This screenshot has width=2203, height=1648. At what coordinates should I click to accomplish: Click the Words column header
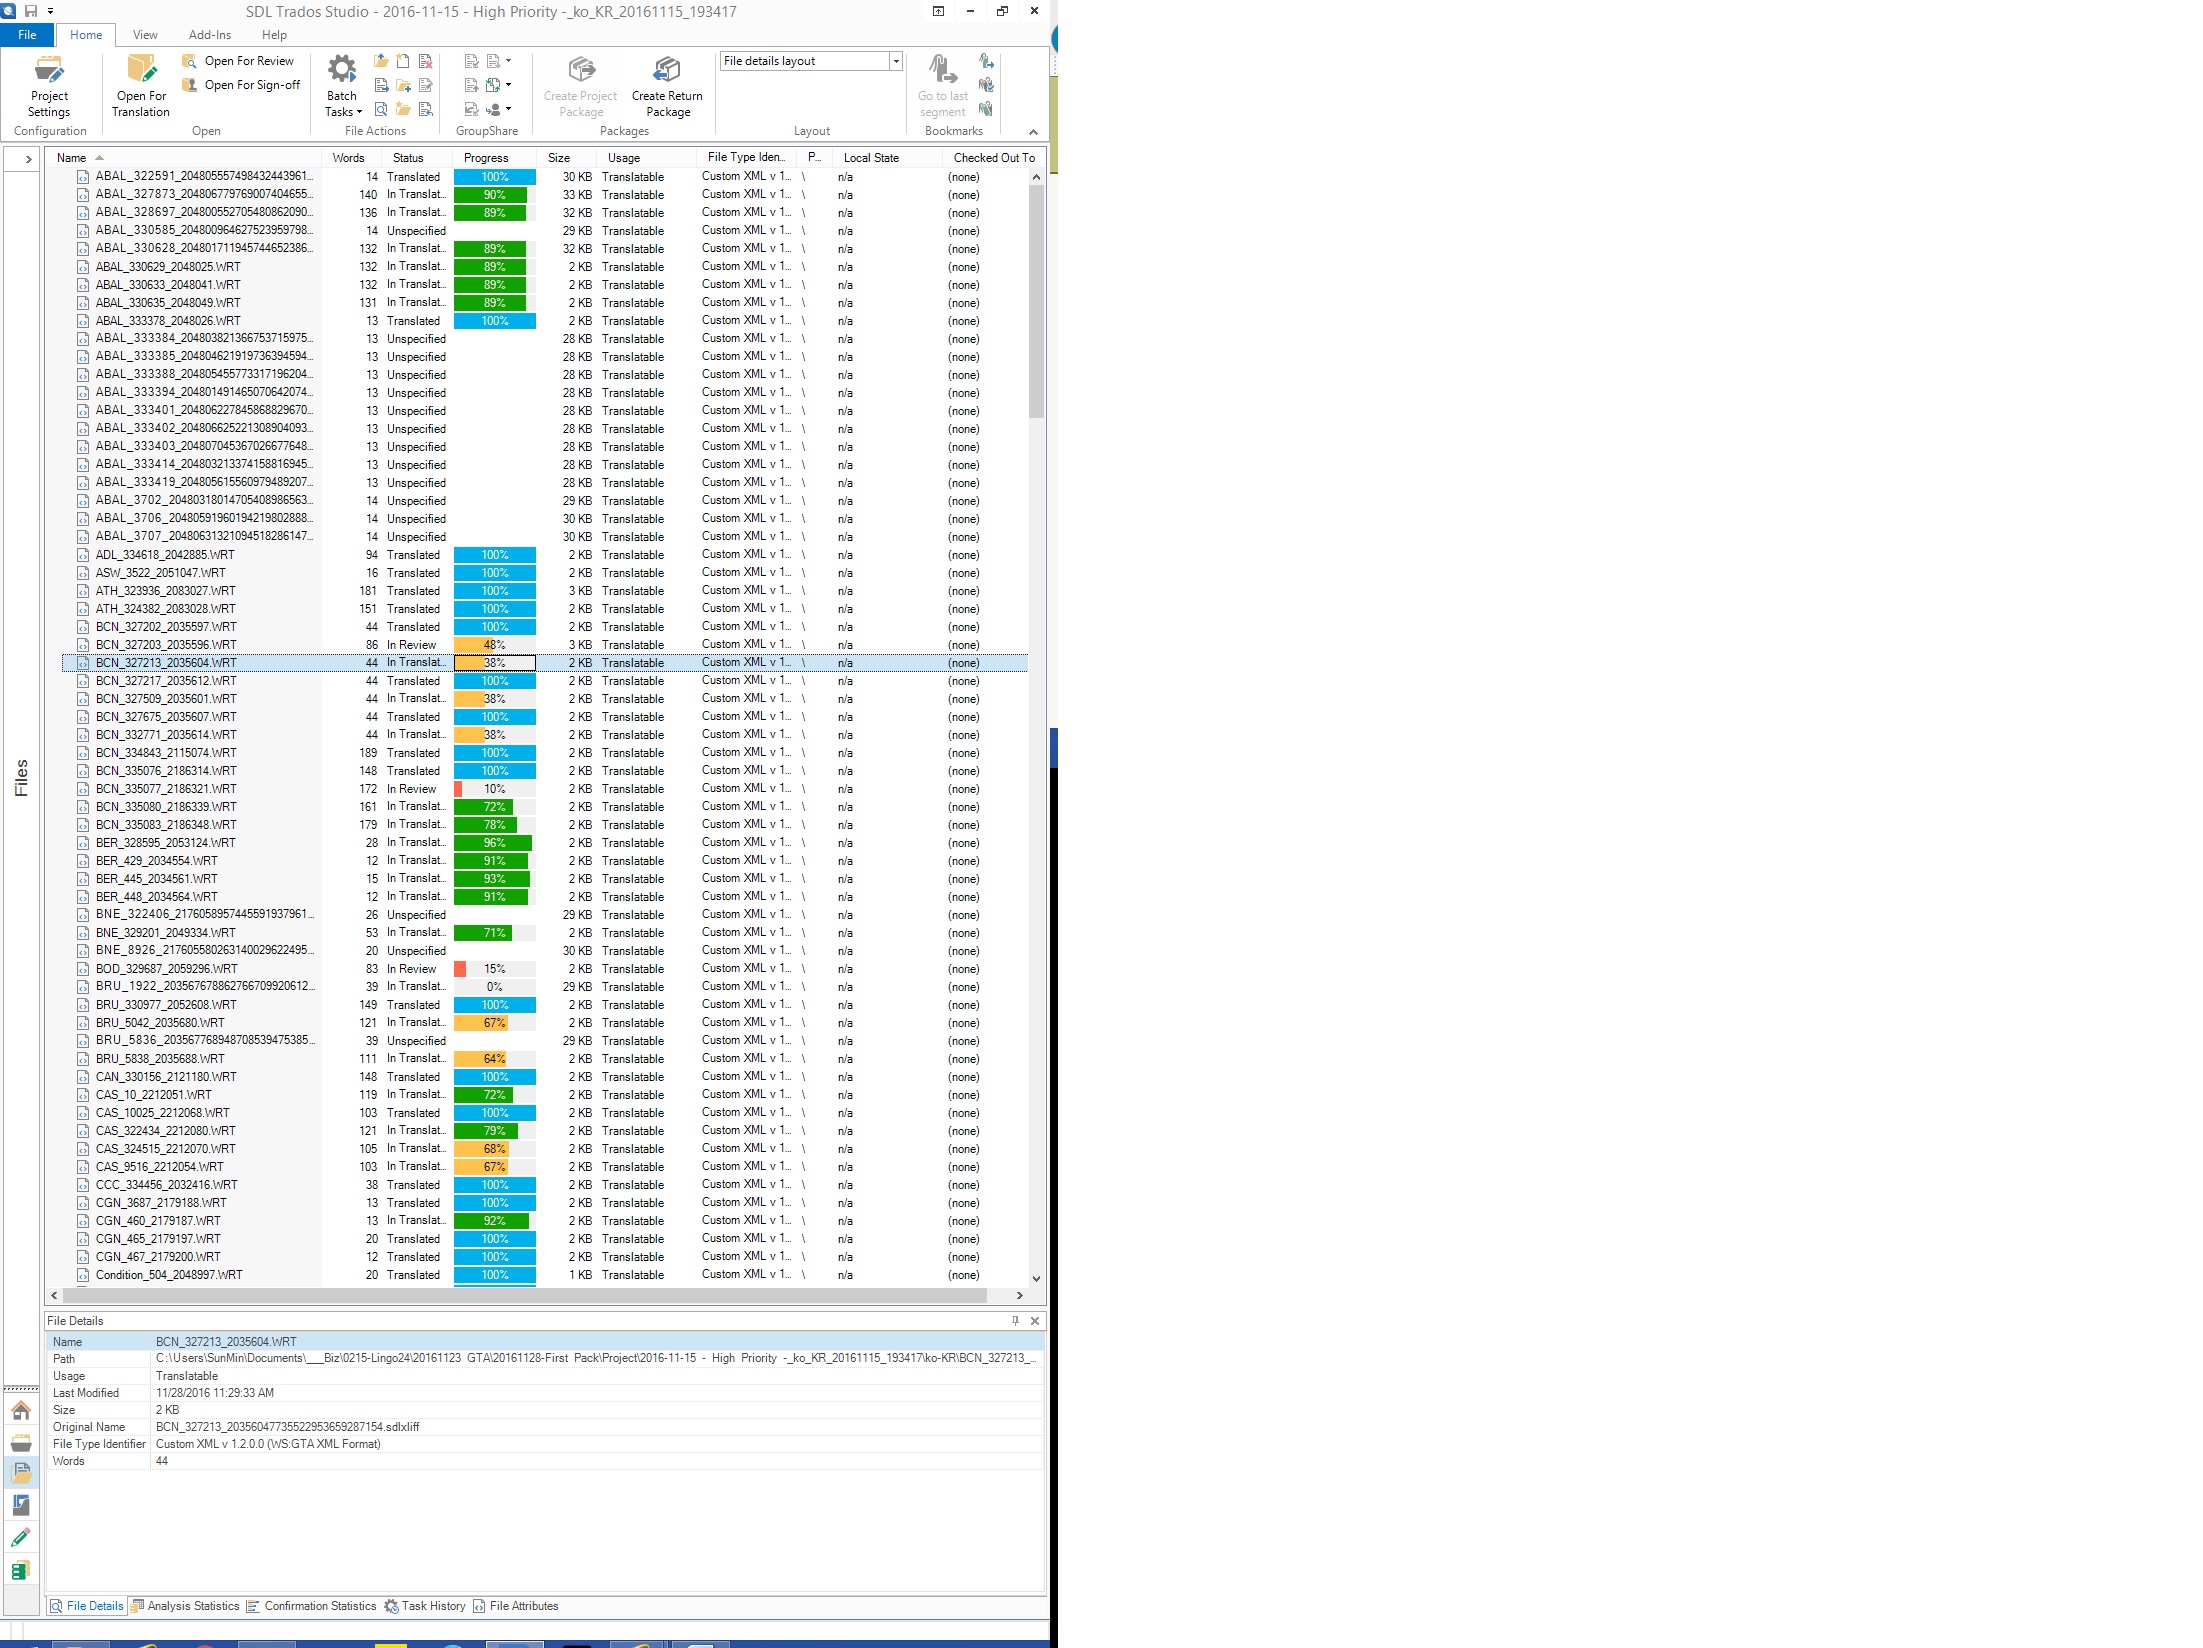[x=348, y=158]
